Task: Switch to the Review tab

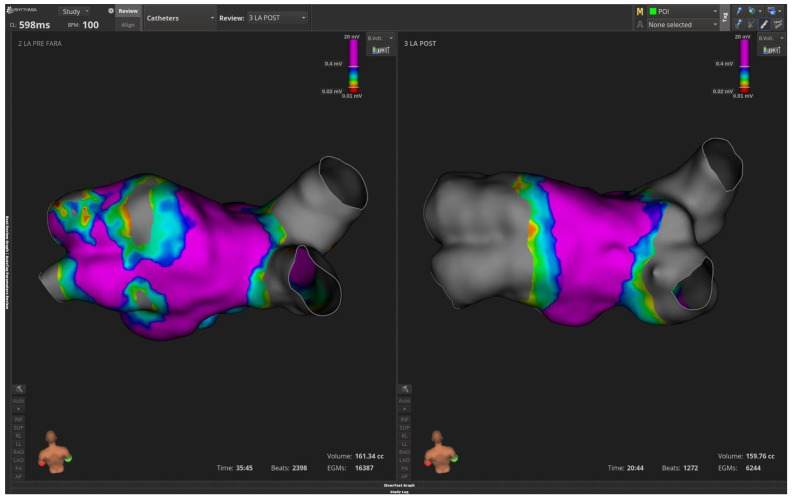Action: coord(128,11)
